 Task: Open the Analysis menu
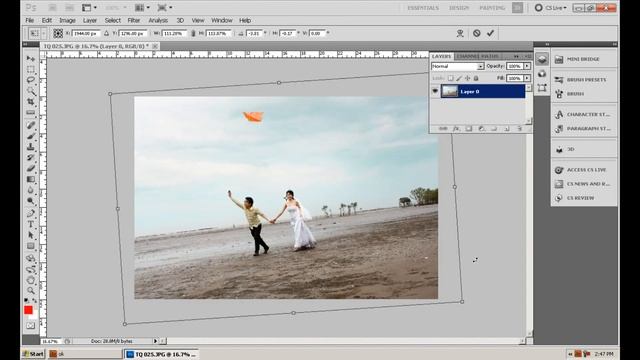point(158,20)
